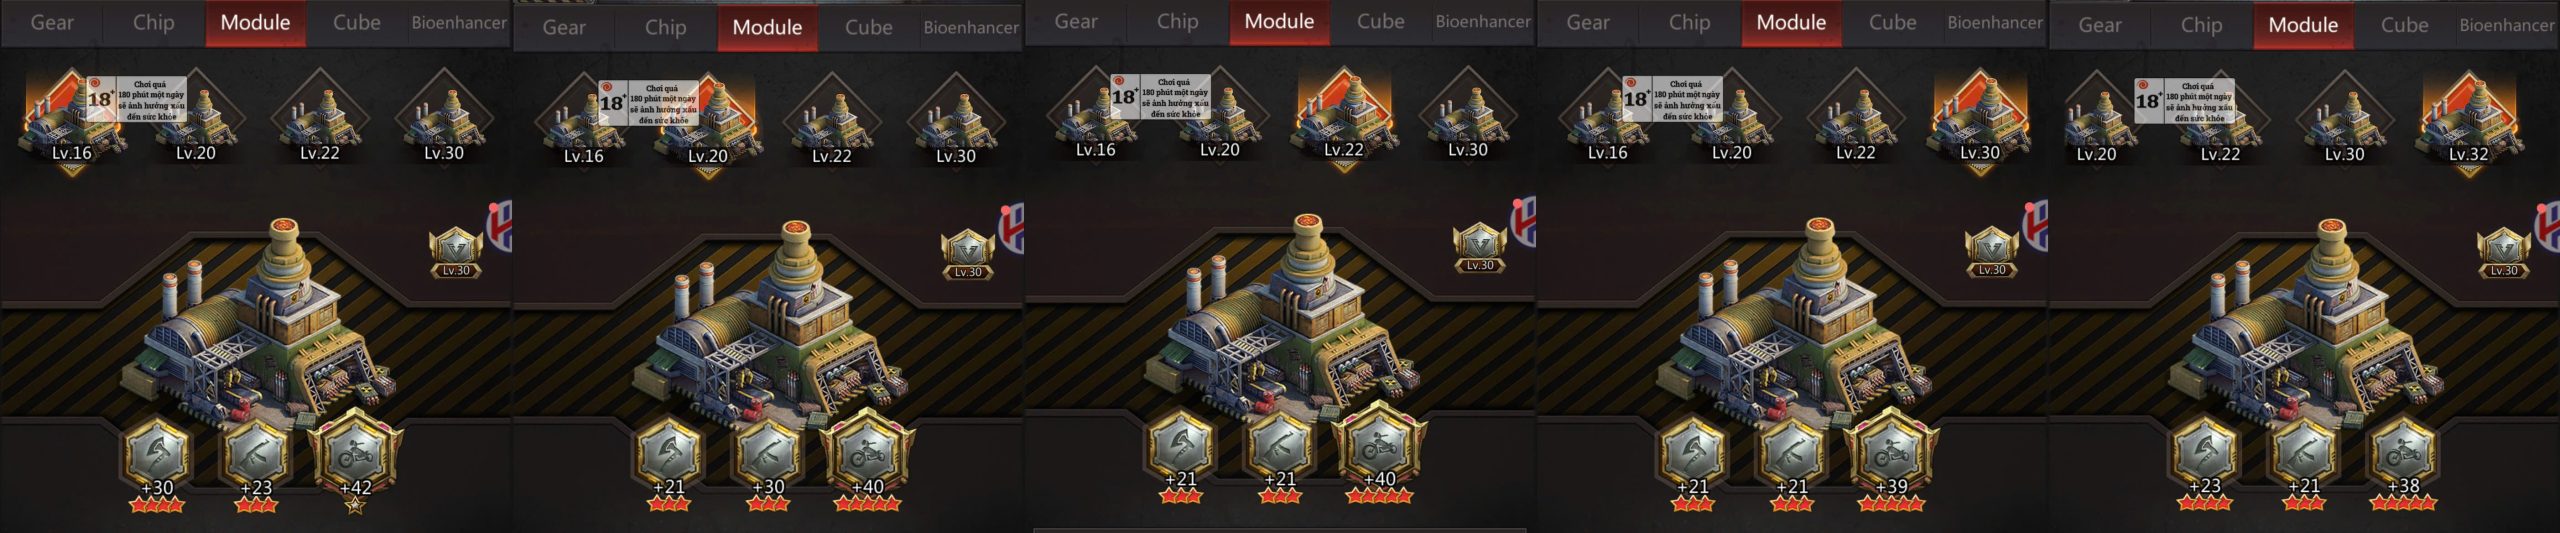Click the large factory building in middle panel

click(1288, 320)
